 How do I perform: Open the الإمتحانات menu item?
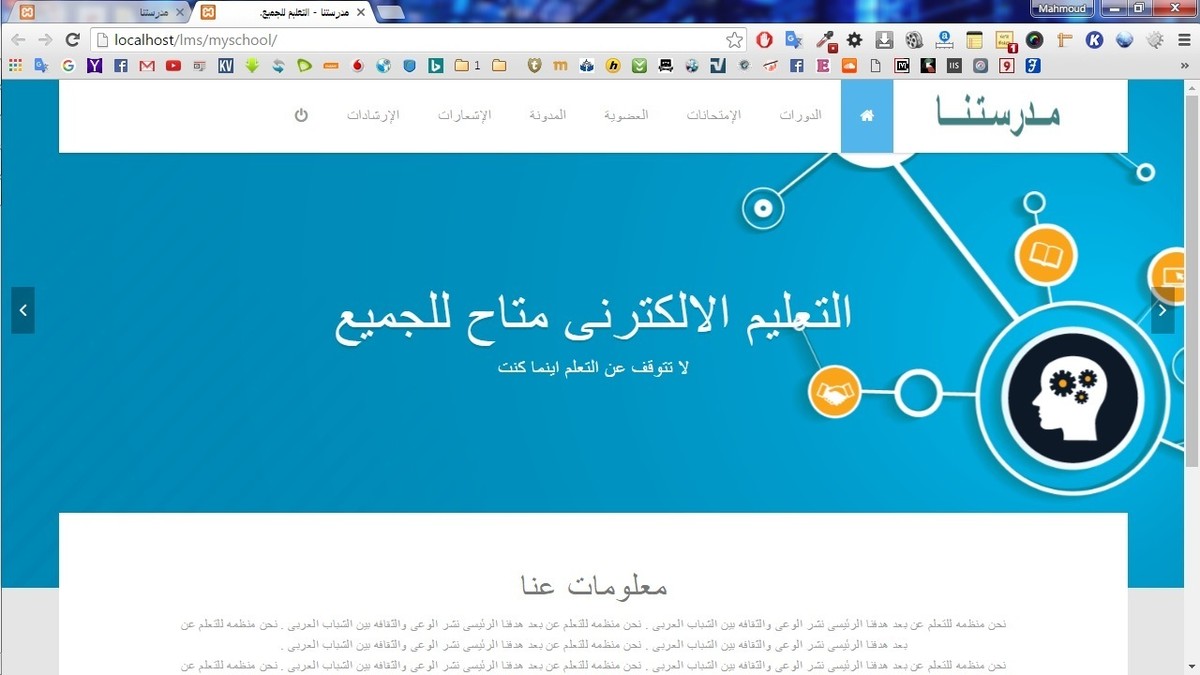713,115
